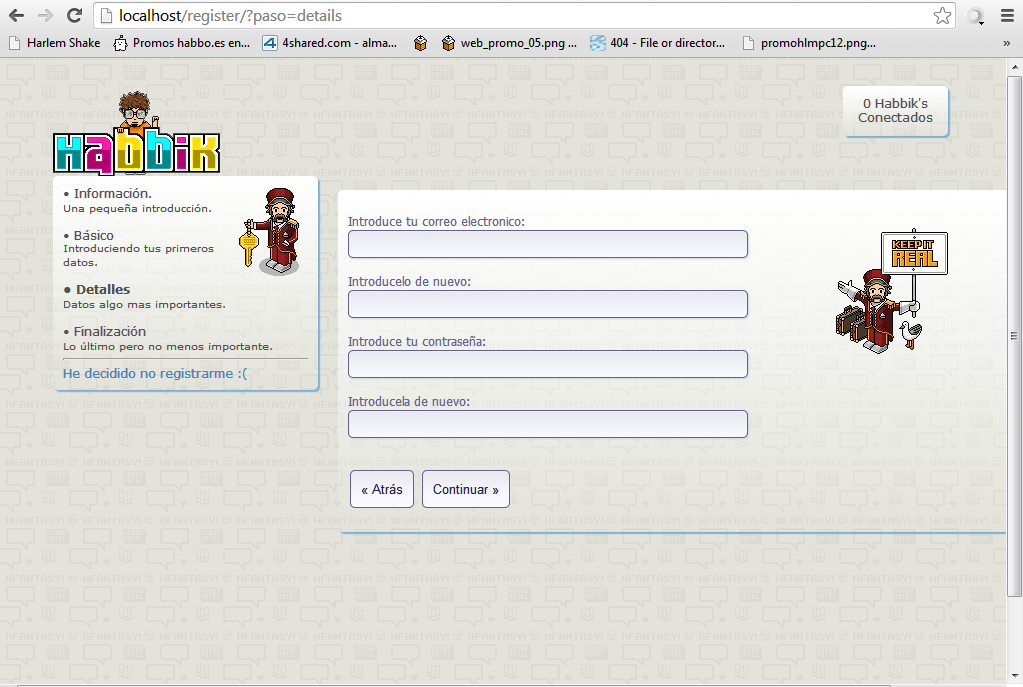Bookmark this page with the star icon
The width and height of the screenshot is (1023, 687).
[942, 16]
